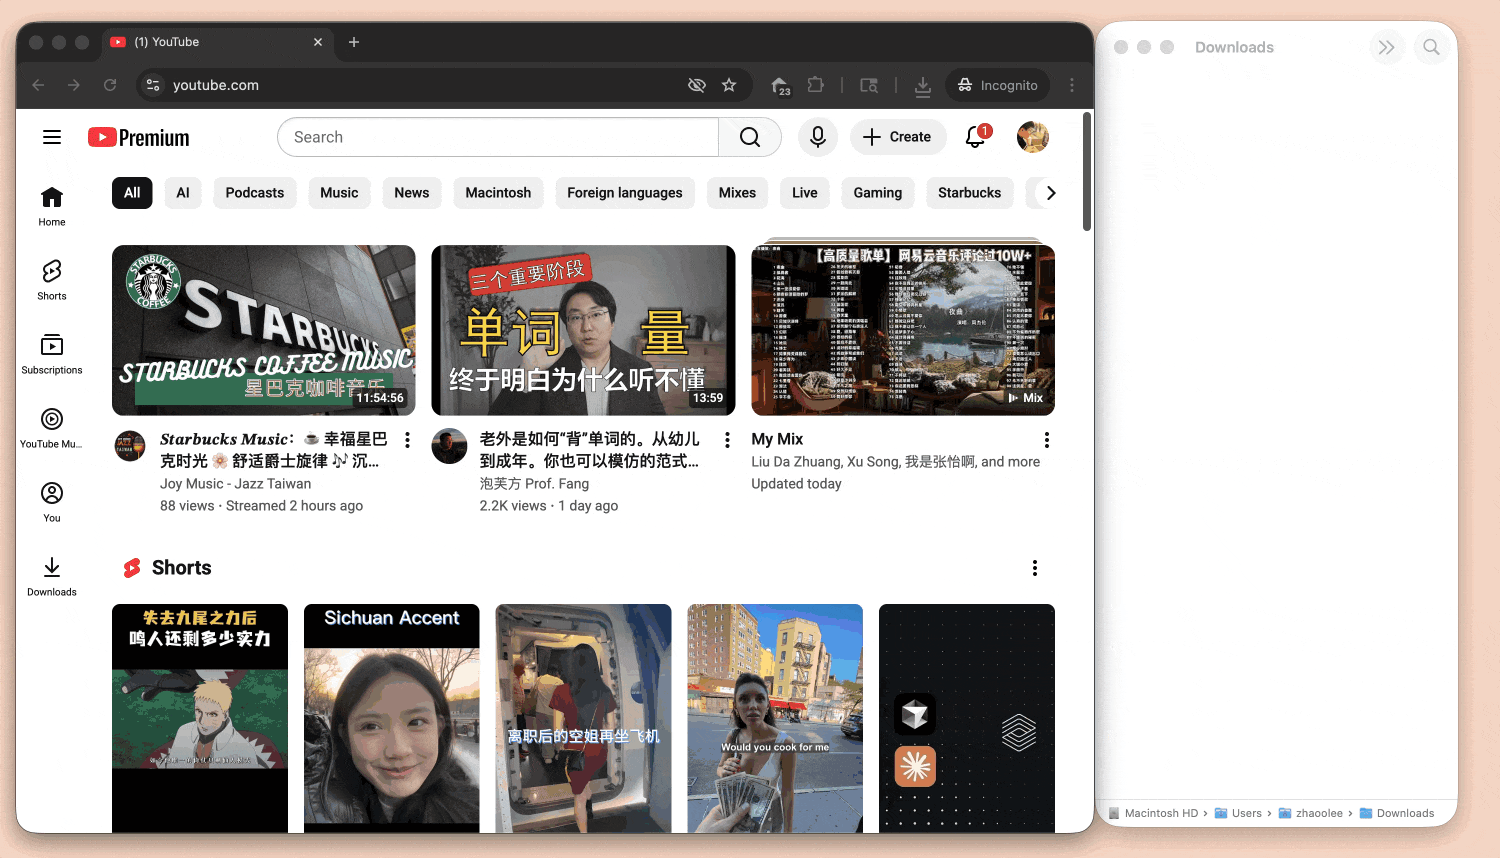
Task: Toggle the tracking protection eye icon
Action: pos(697,85)
